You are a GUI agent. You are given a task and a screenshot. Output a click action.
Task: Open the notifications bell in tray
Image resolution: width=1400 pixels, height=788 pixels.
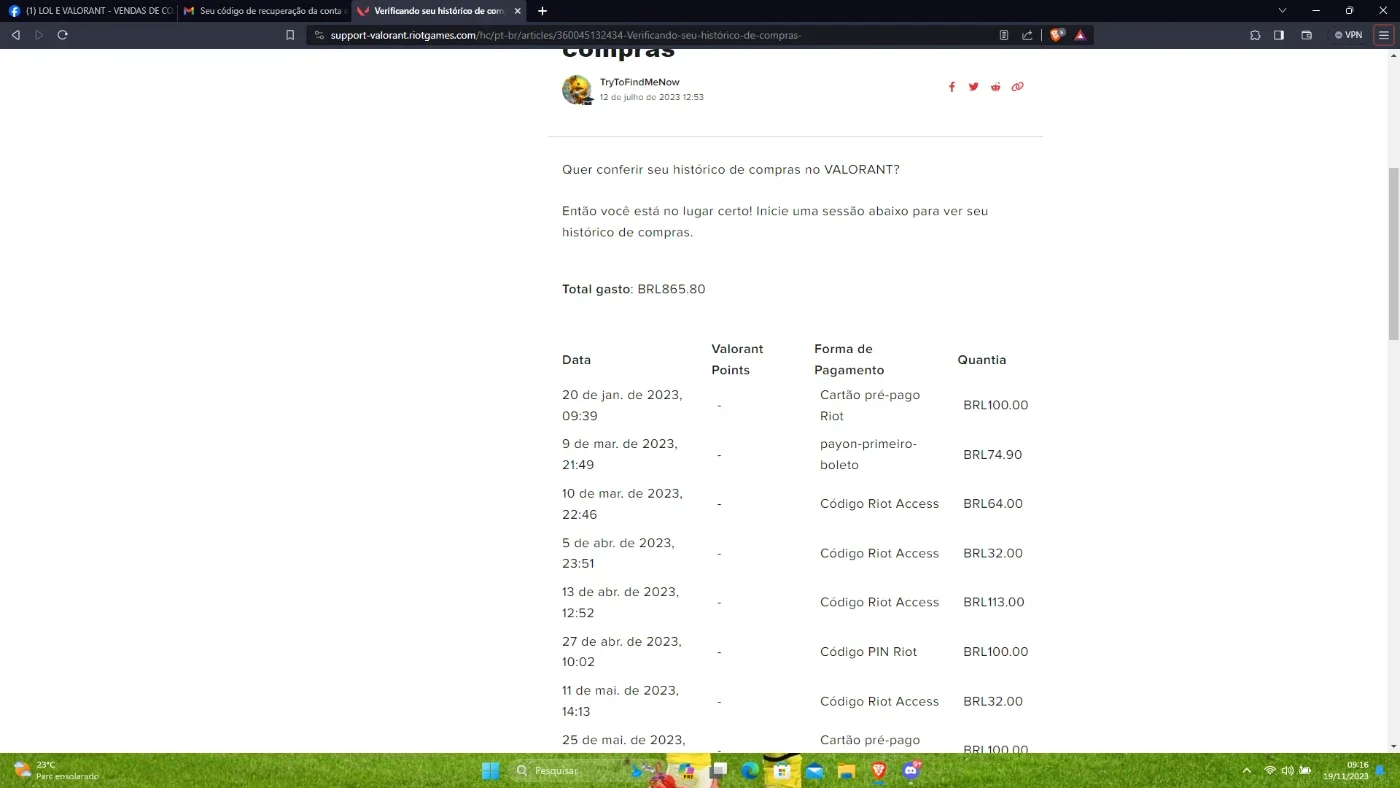tap(1380, 771)
